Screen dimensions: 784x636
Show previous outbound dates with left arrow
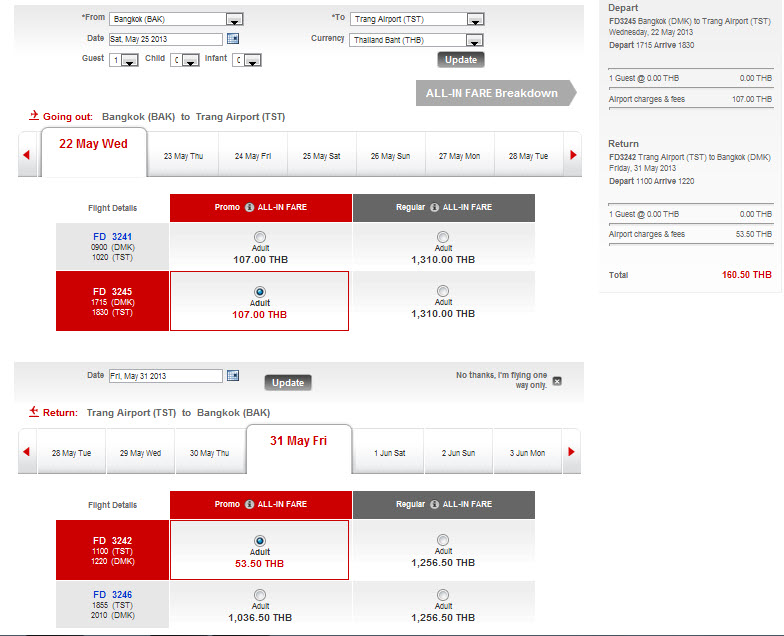pyautogui.click(x=26, y=155)
